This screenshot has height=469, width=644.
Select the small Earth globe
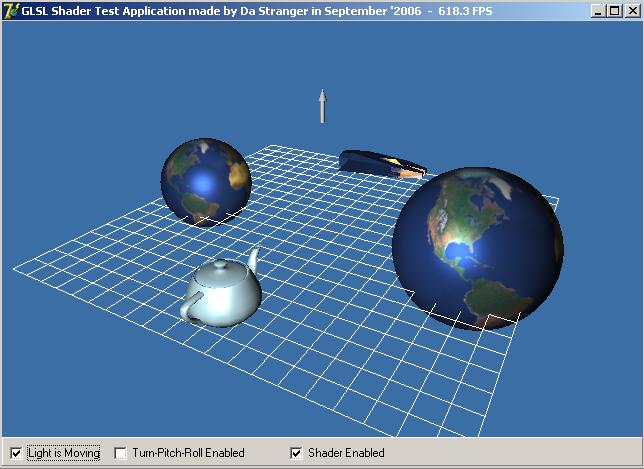tap(206, 182)
